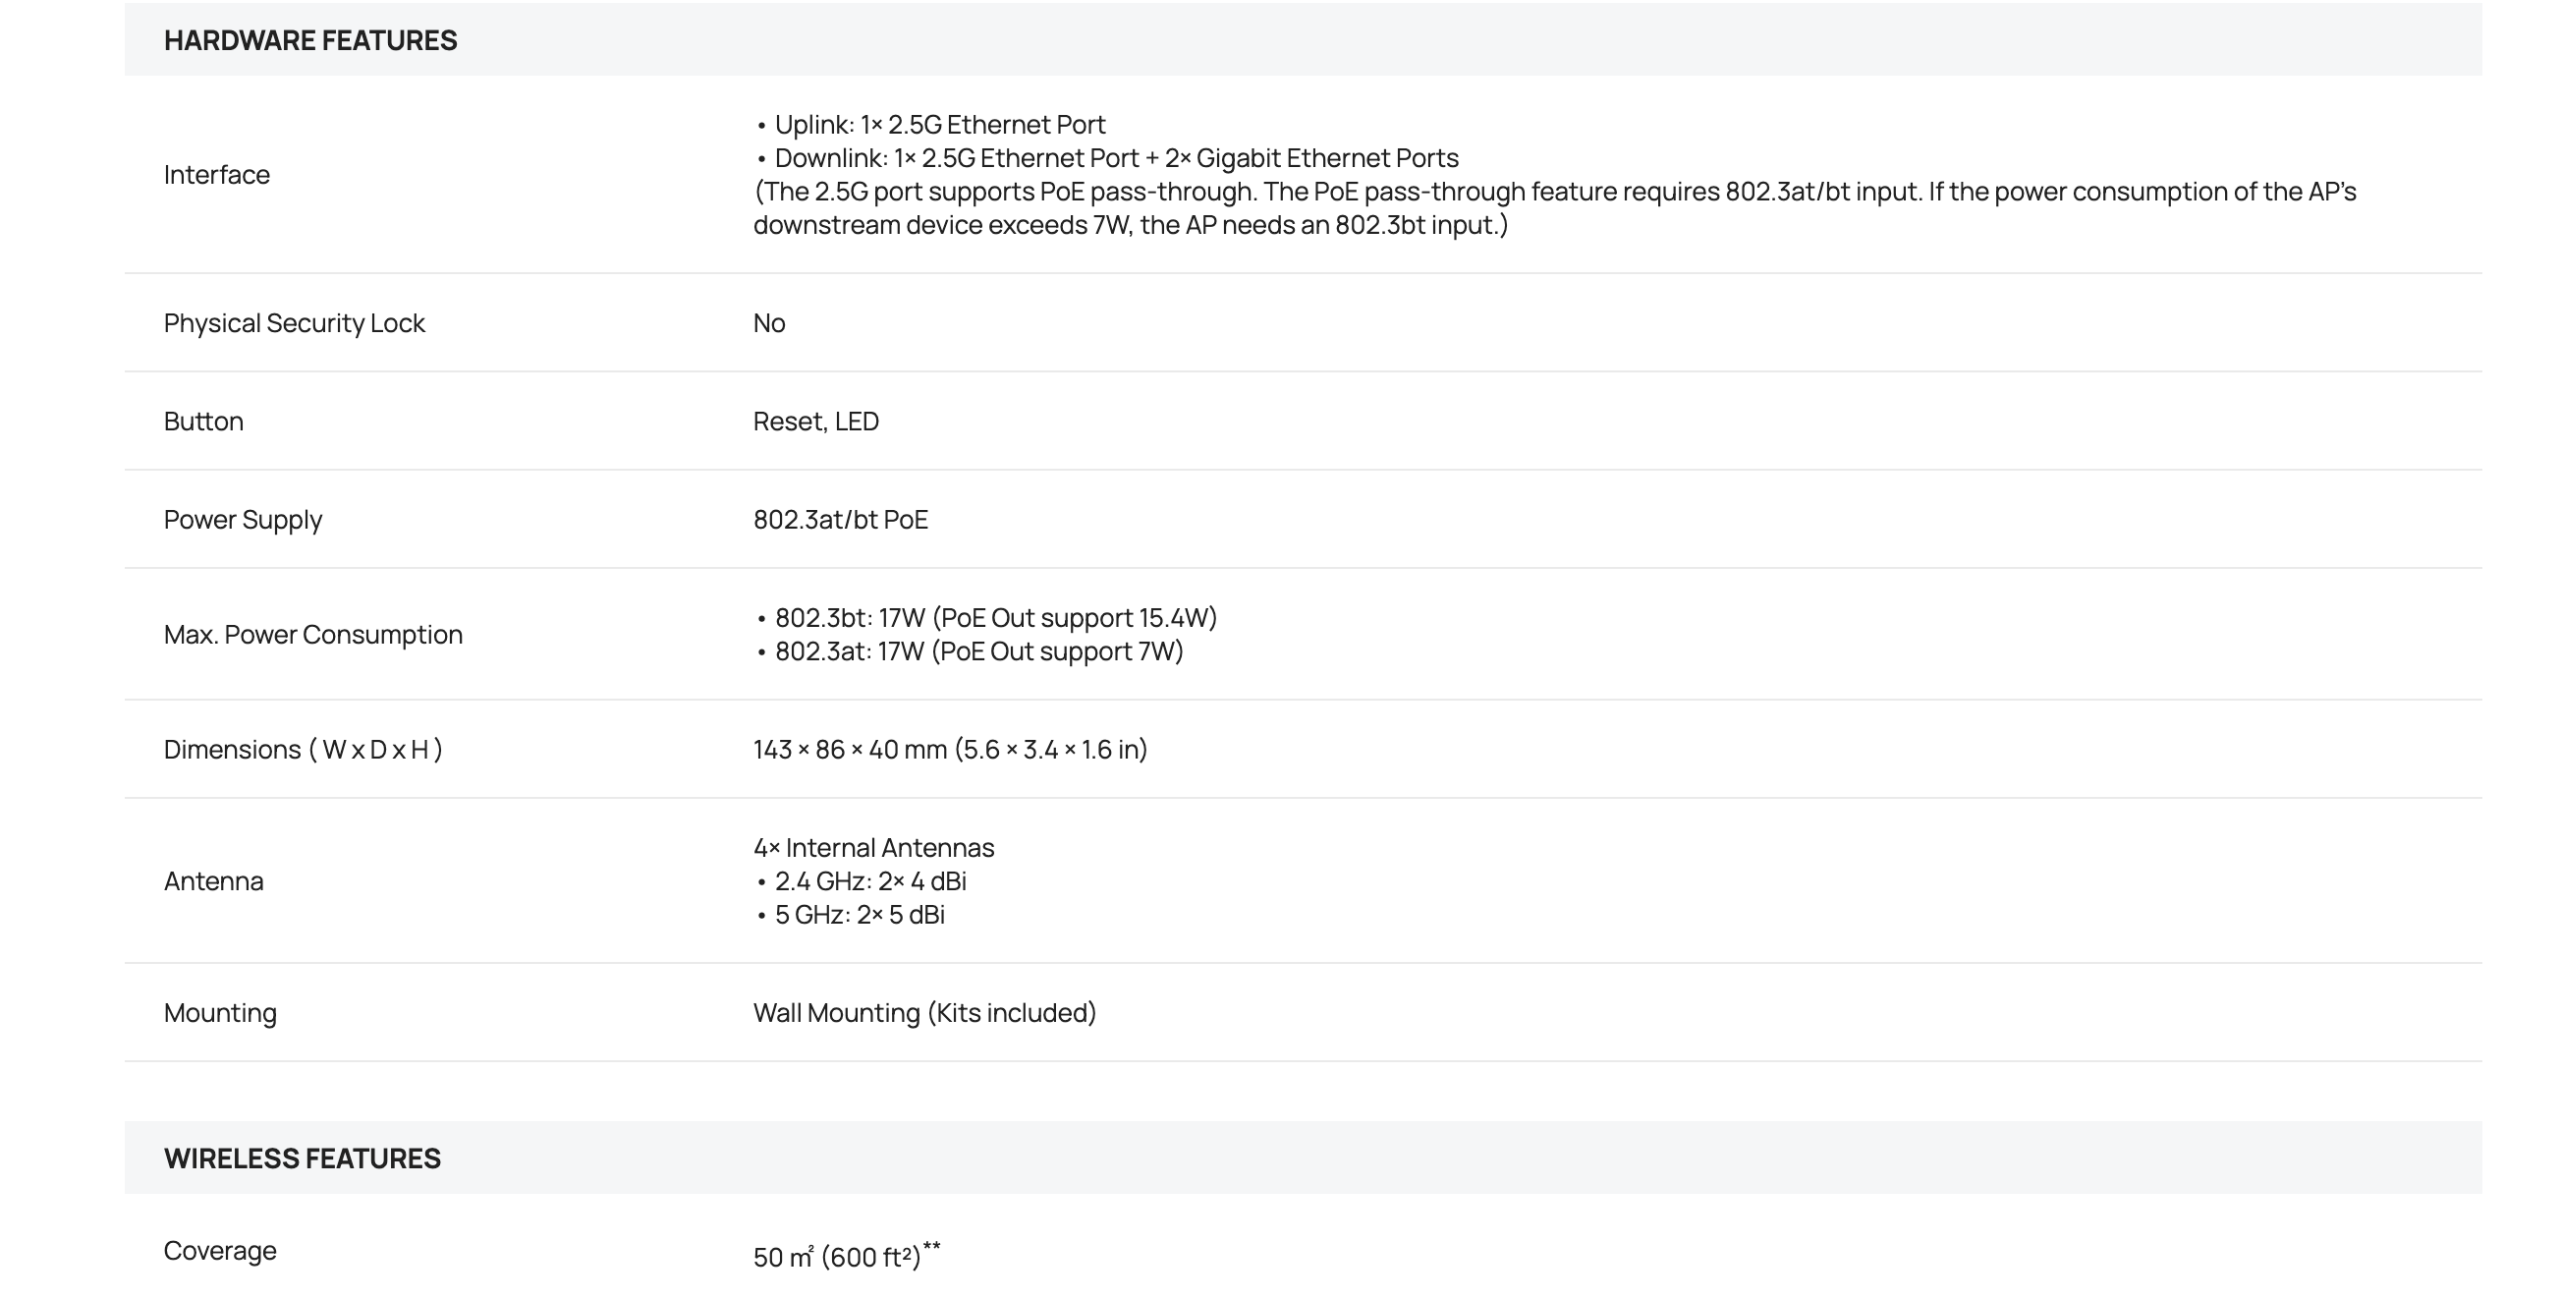
Task: Click the HARDWARE FEATURES section header
Action: tap(310, 40)
